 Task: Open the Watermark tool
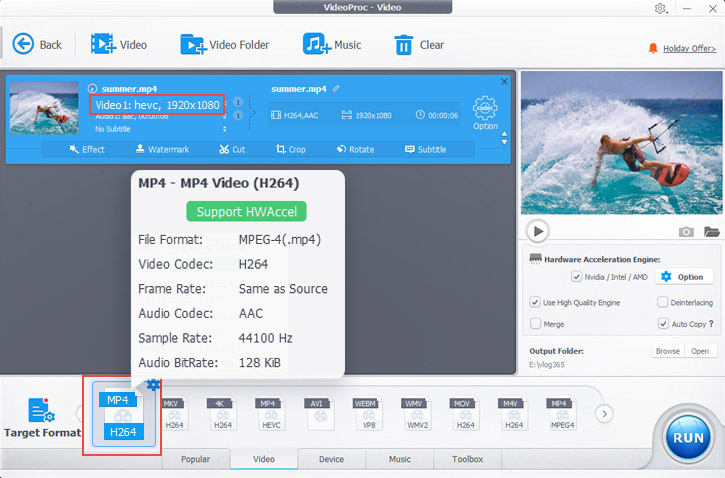pos(162,149)
